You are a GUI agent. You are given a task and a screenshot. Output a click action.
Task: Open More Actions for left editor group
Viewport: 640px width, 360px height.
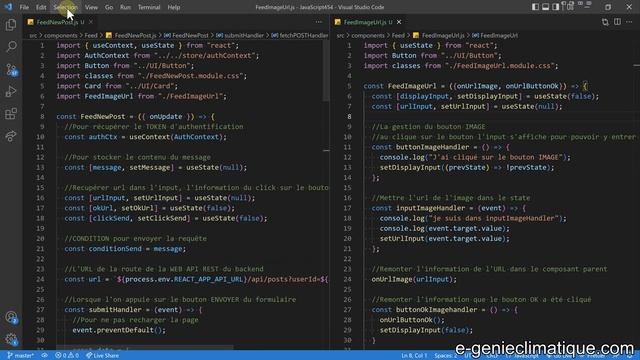[319, 22]
